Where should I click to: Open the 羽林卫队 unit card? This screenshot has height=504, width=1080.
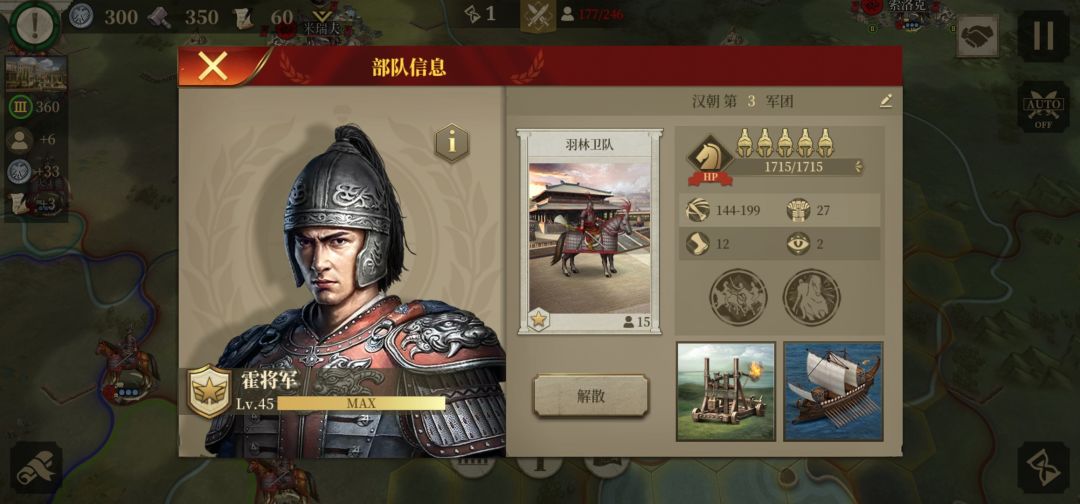(590, 231)
